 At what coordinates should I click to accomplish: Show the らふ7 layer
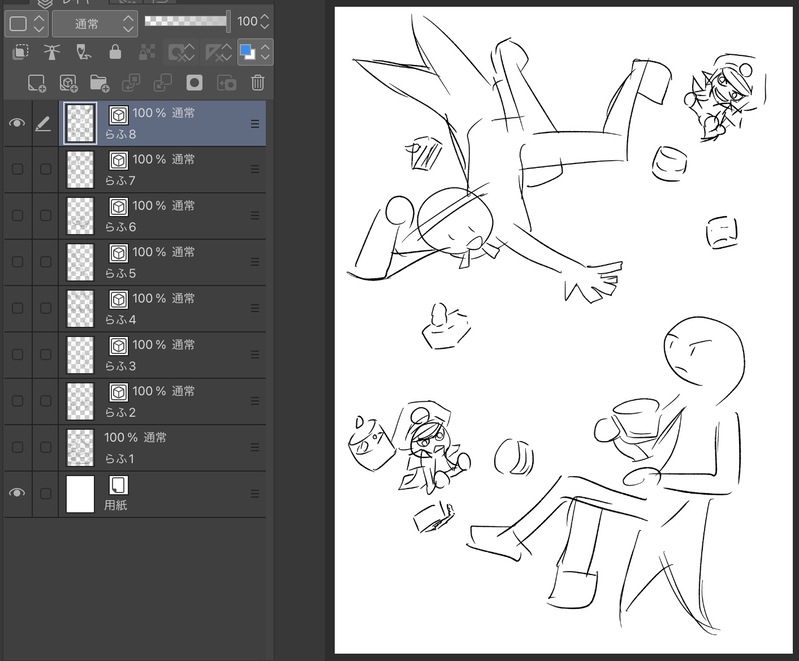(17, 169)
